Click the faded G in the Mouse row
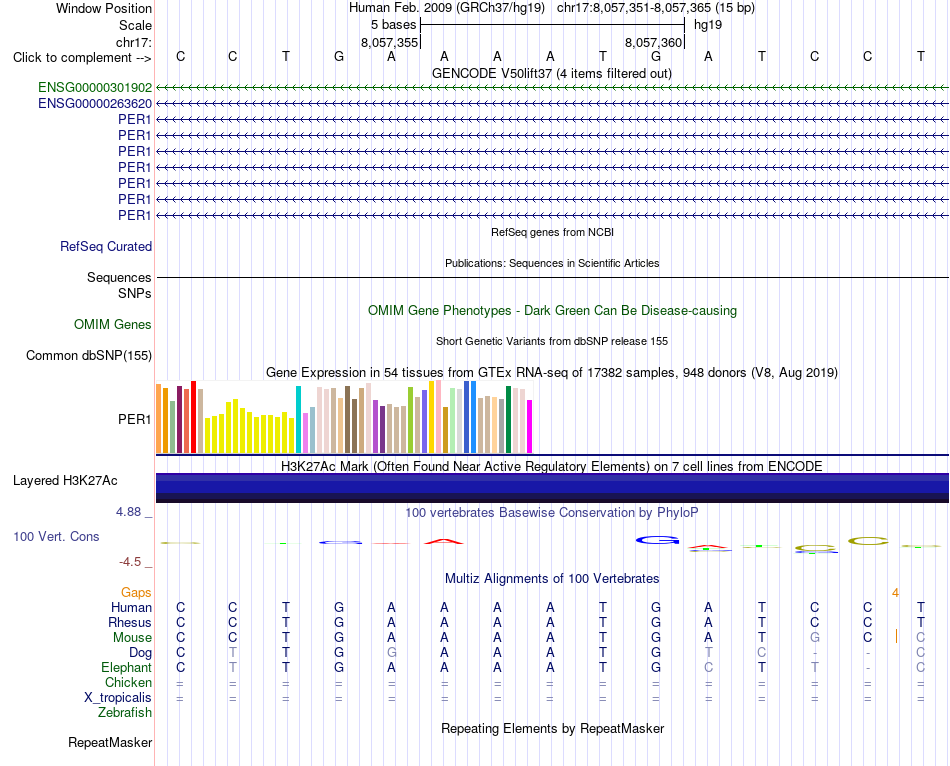The height and width of the screenshot is (766, 950). coord(815,638)
